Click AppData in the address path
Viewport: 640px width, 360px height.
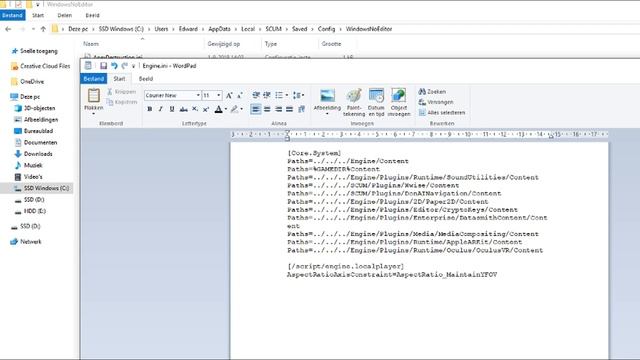coord(219,29)
